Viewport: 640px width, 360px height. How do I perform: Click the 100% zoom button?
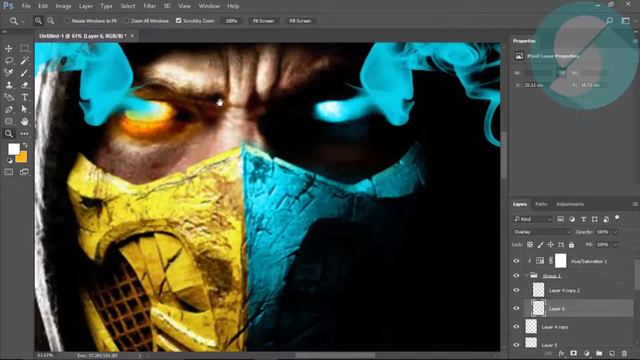coord(231,21)
